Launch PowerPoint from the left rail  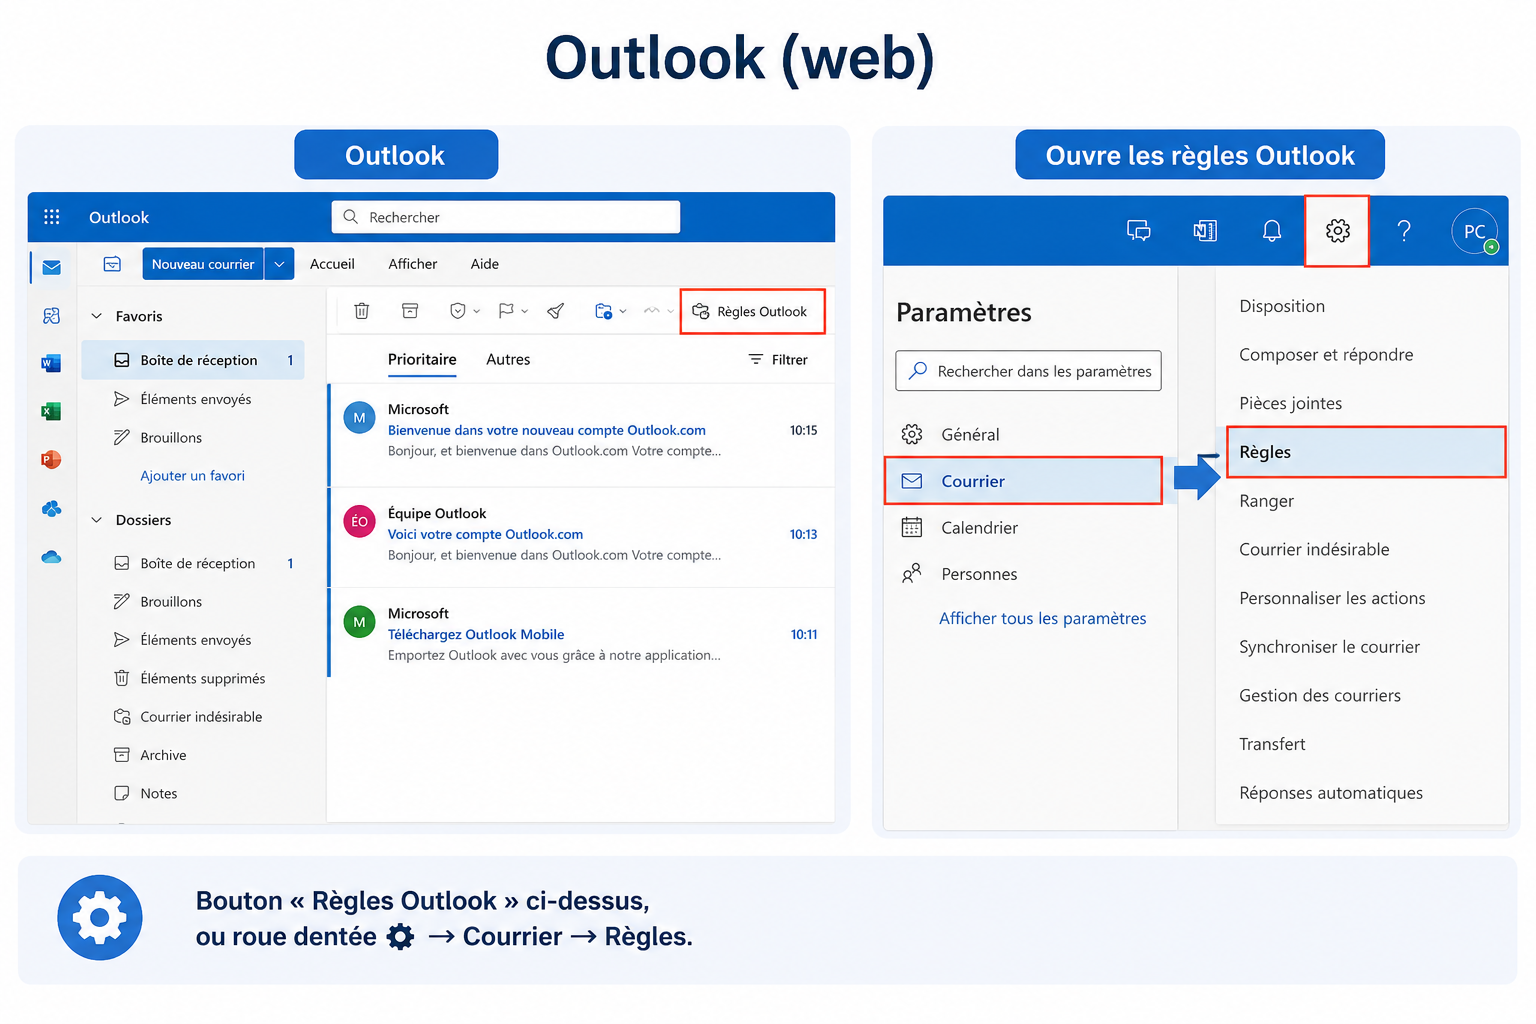pyautogui.click(x=52, y=459)
